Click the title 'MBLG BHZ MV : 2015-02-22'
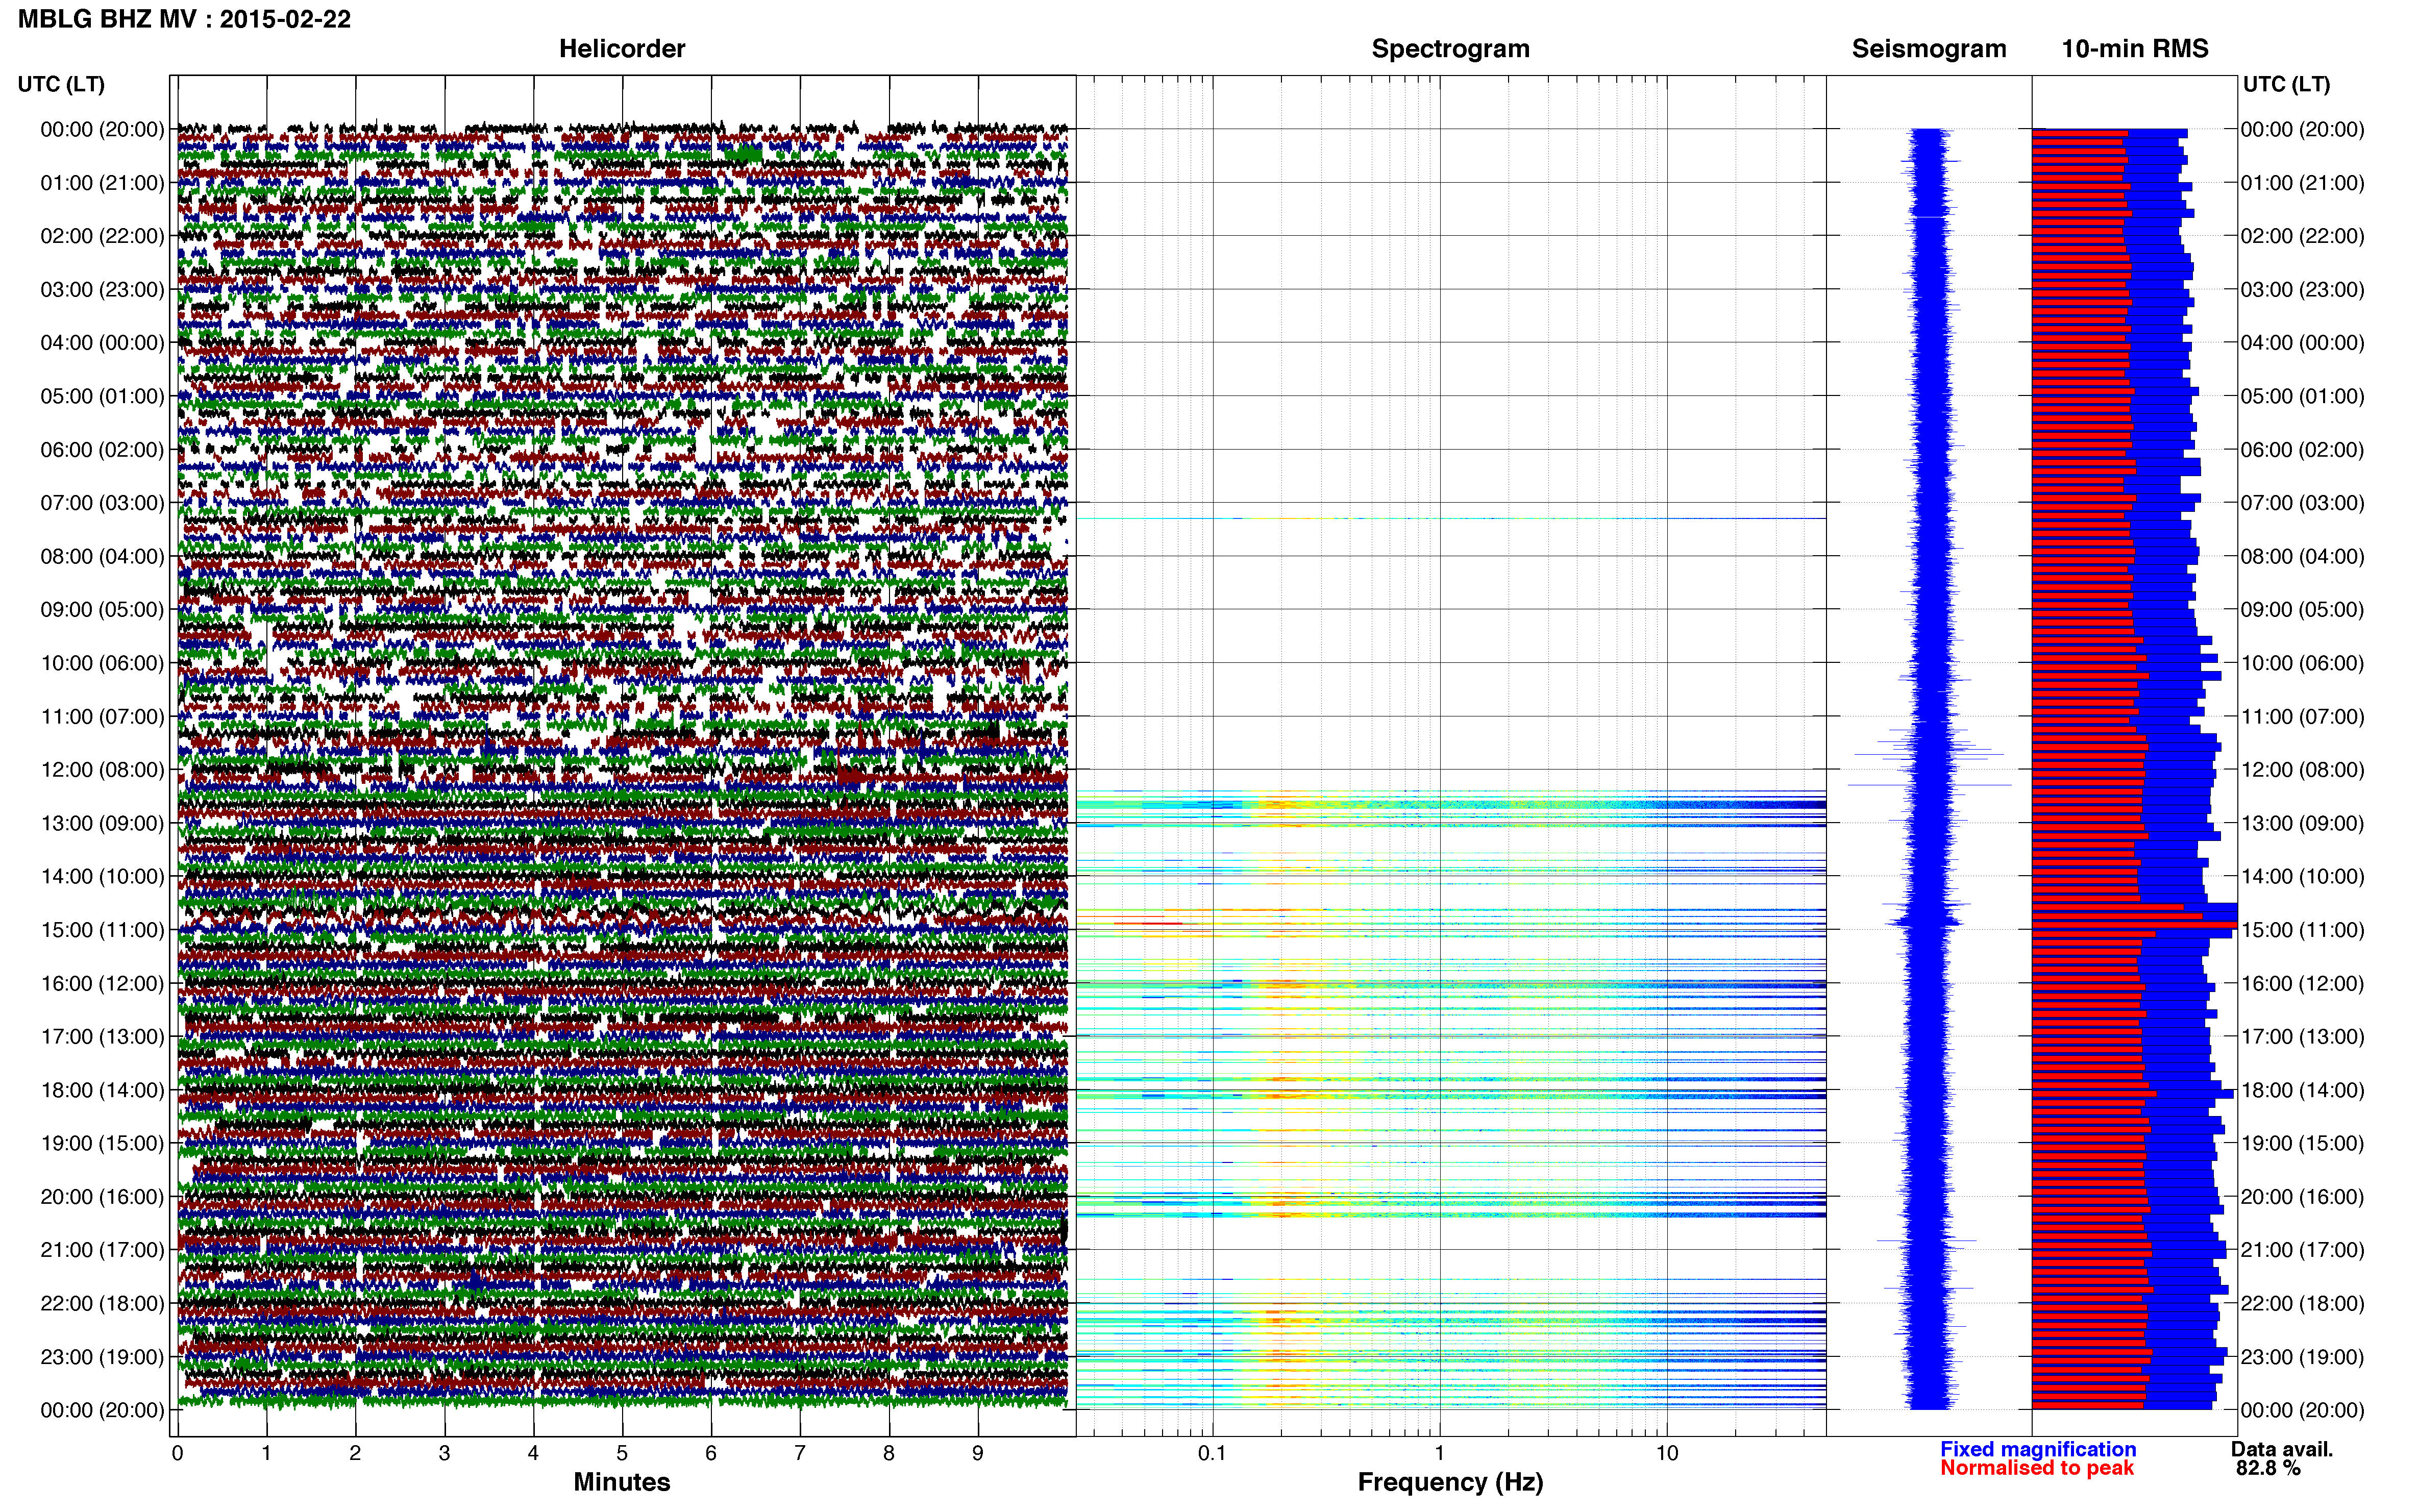 tap(184, 19)
